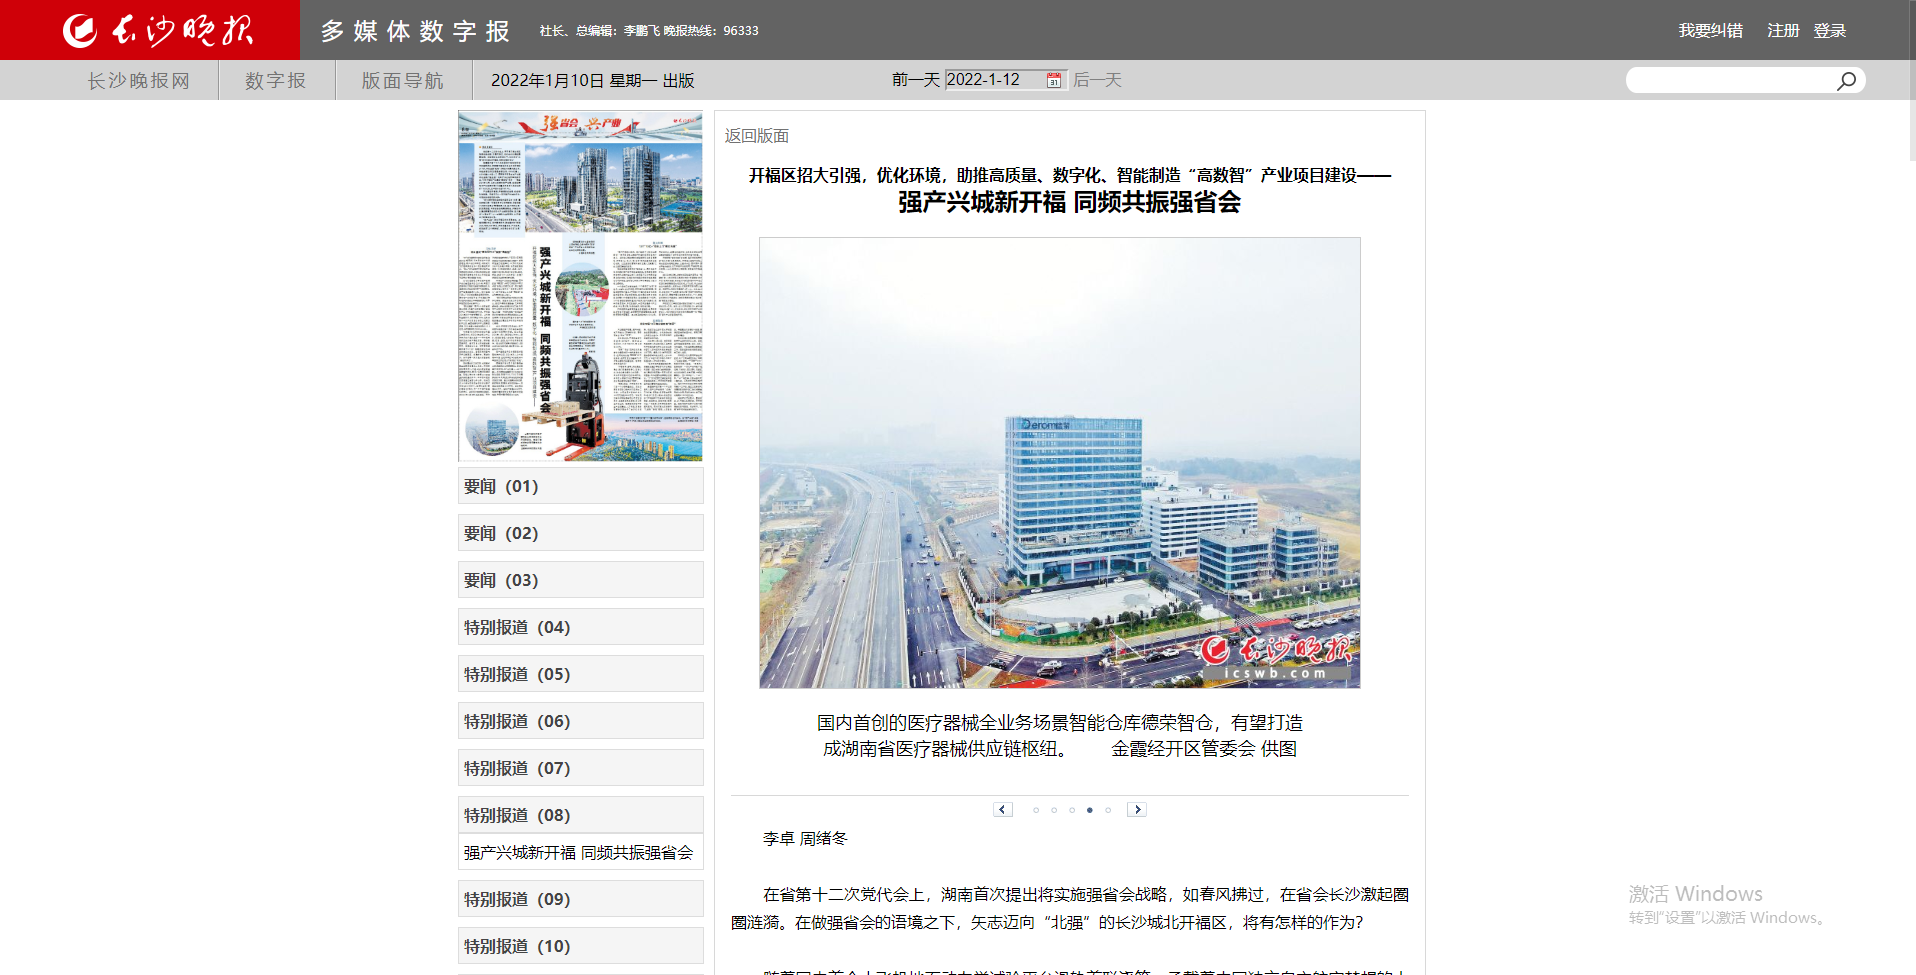Click the 我要纠错 link
The width and height of the screenshot is (1916, 975).
click(x=1709, y=30)
